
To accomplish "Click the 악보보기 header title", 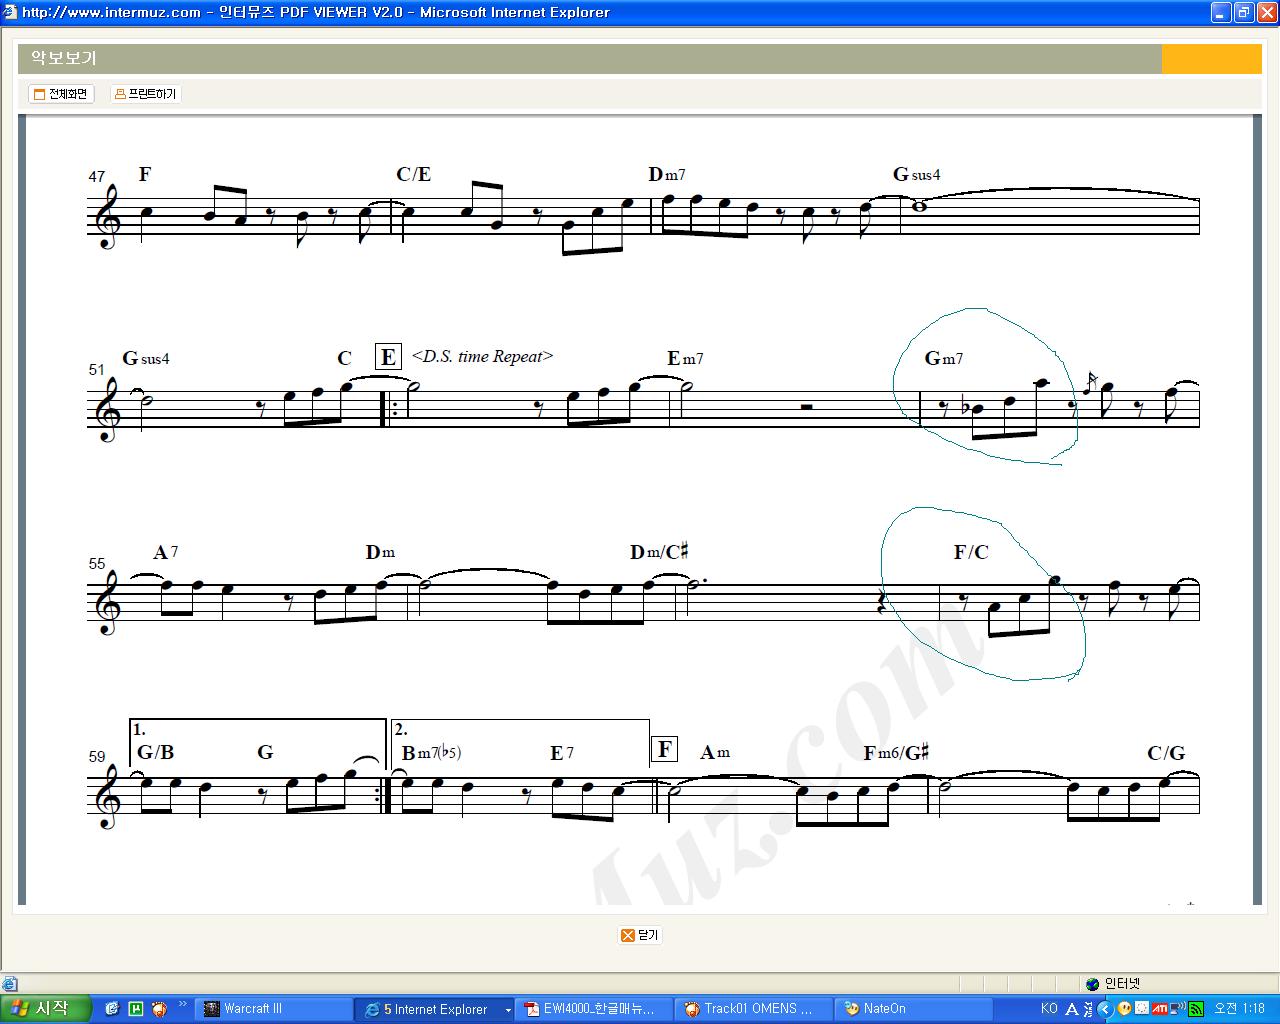I will tap(64, 59).
